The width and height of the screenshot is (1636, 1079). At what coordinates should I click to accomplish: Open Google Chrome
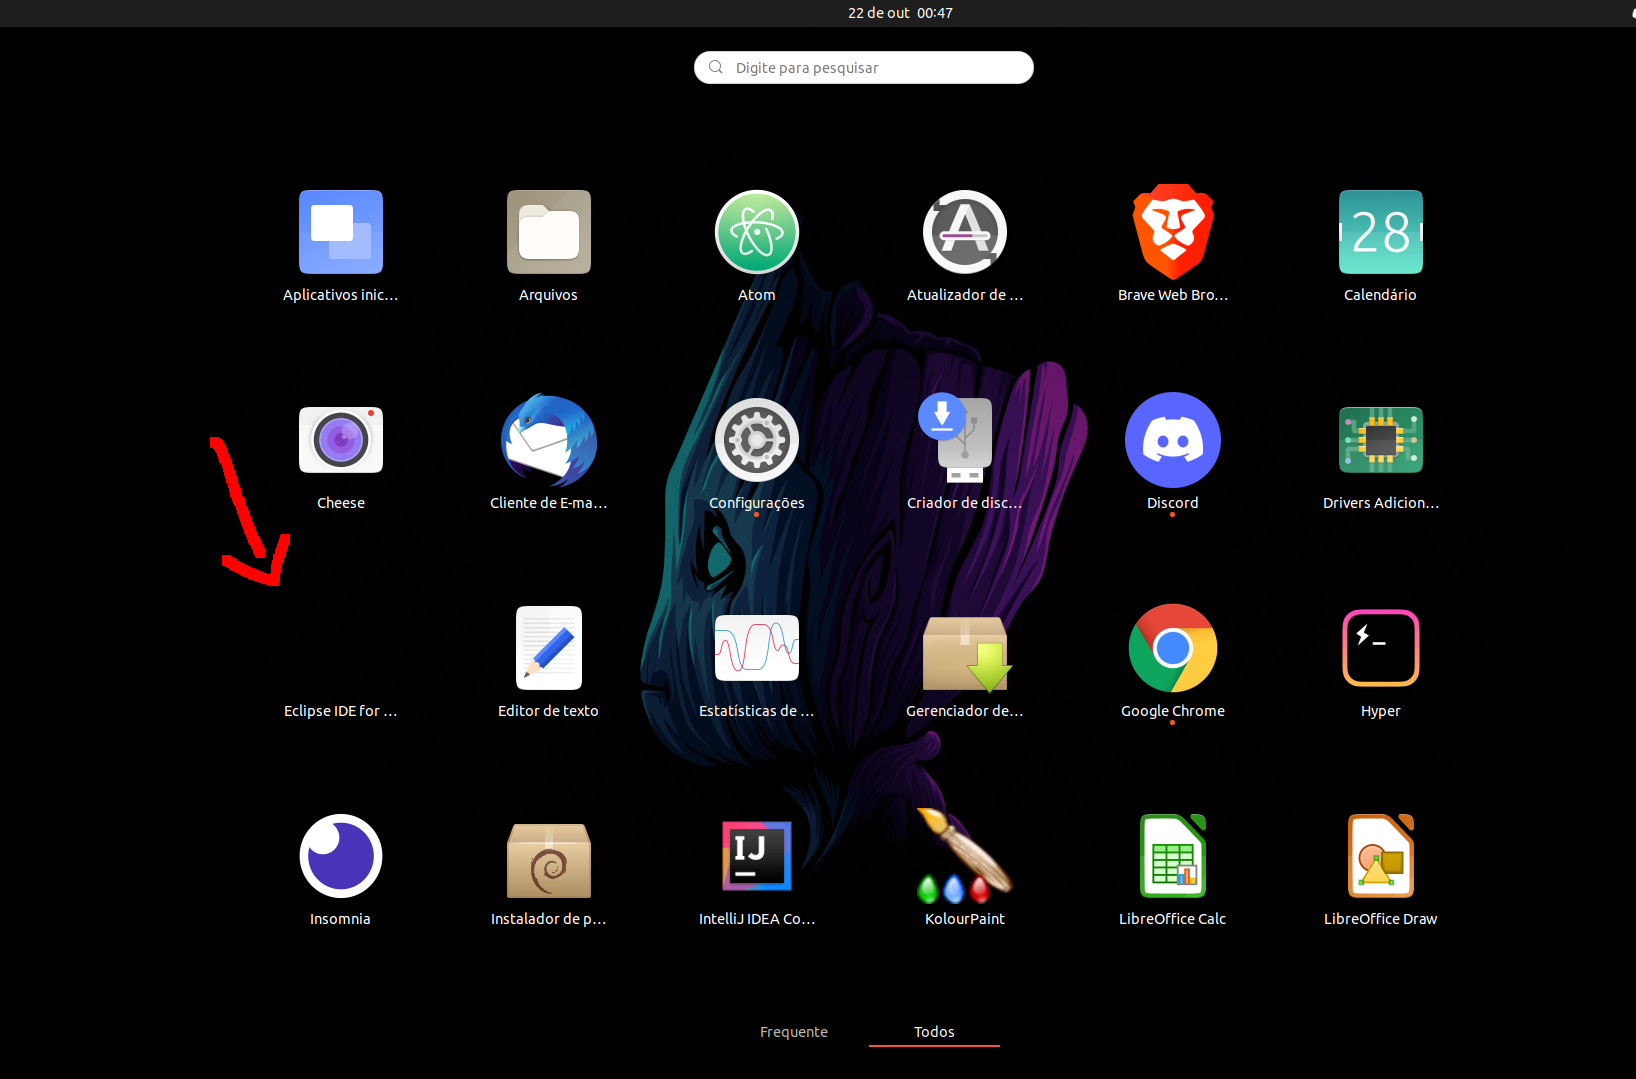tap(1173, 648)
